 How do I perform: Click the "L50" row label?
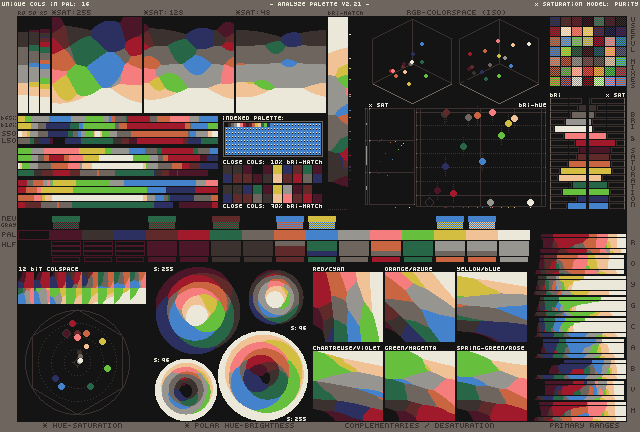click(9, 140)
